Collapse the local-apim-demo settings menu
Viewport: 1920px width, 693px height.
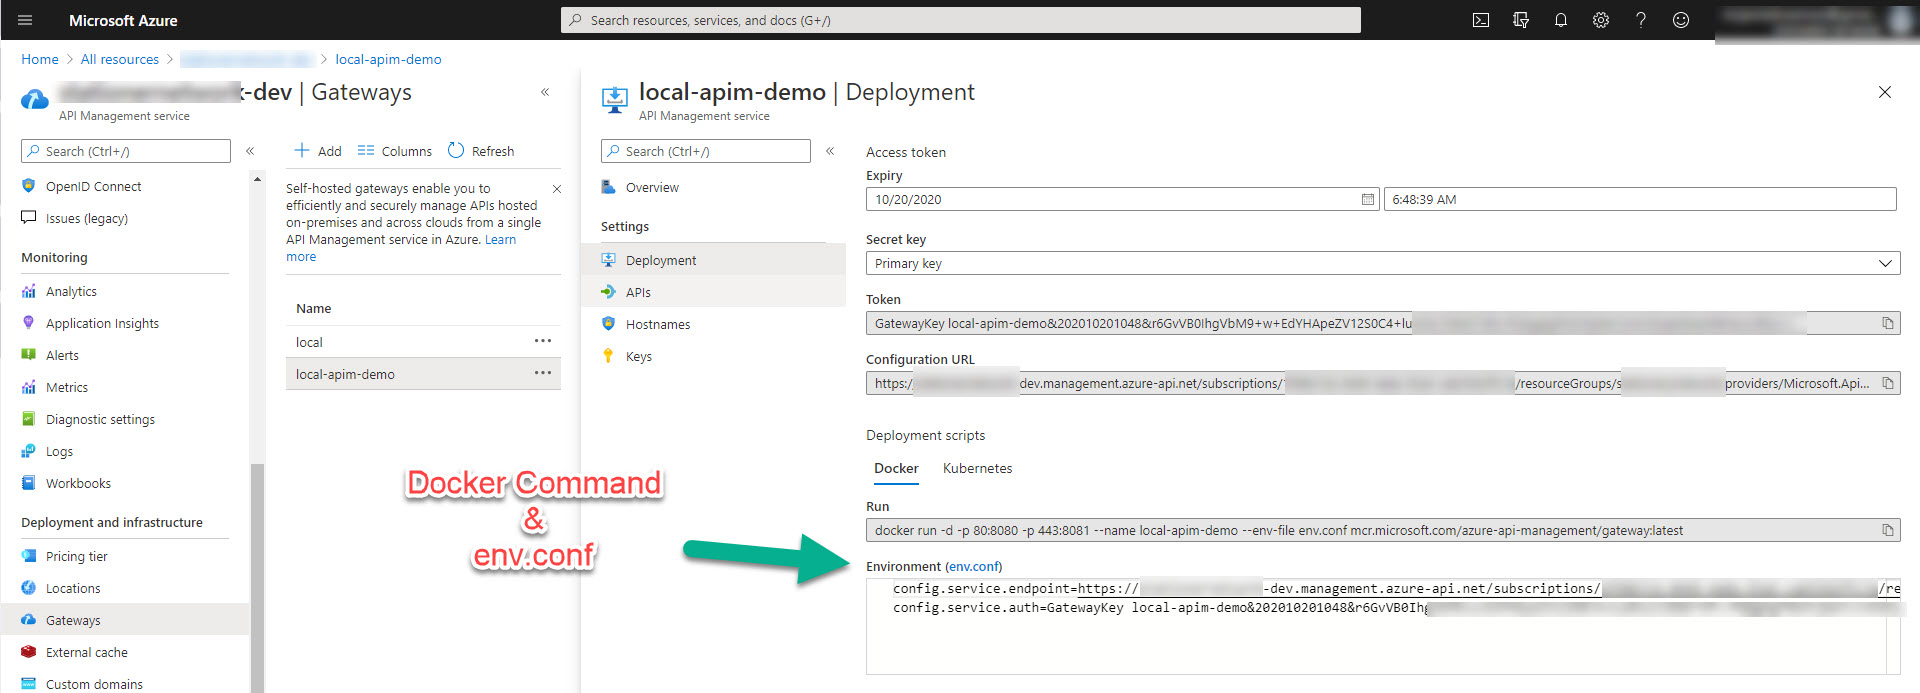pos(830,151)
